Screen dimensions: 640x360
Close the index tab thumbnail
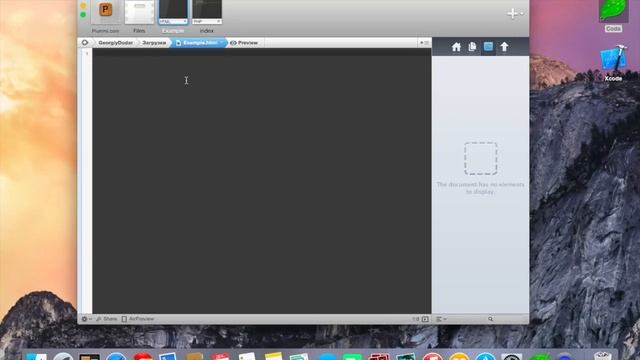pyautogui.click(x=219, y=21)
